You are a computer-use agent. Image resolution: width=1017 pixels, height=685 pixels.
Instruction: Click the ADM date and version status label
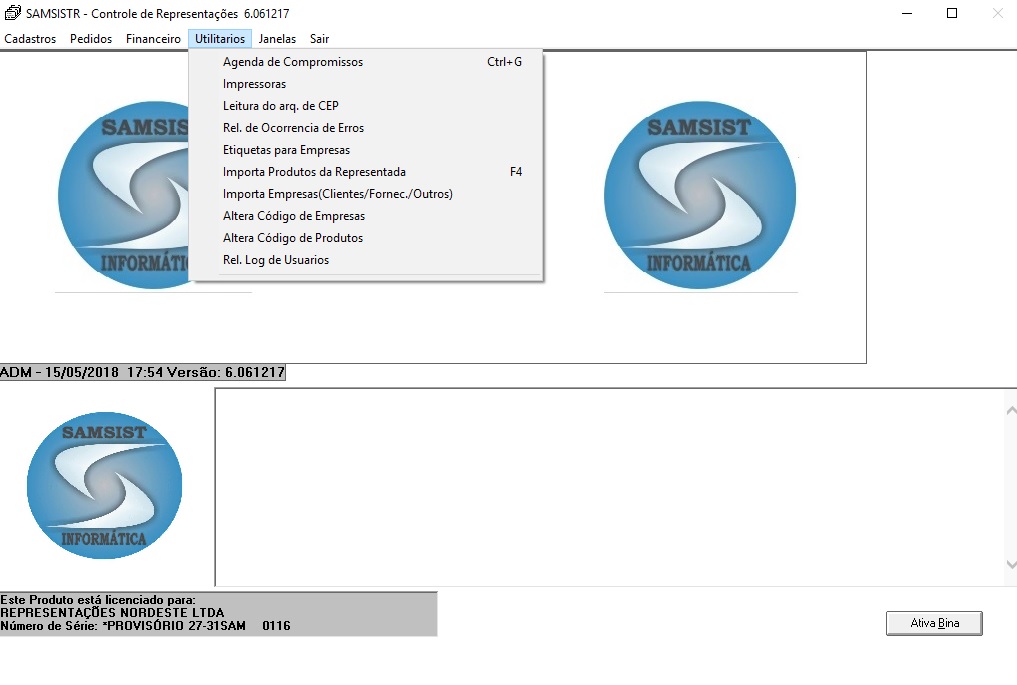(x=143, y=372)
